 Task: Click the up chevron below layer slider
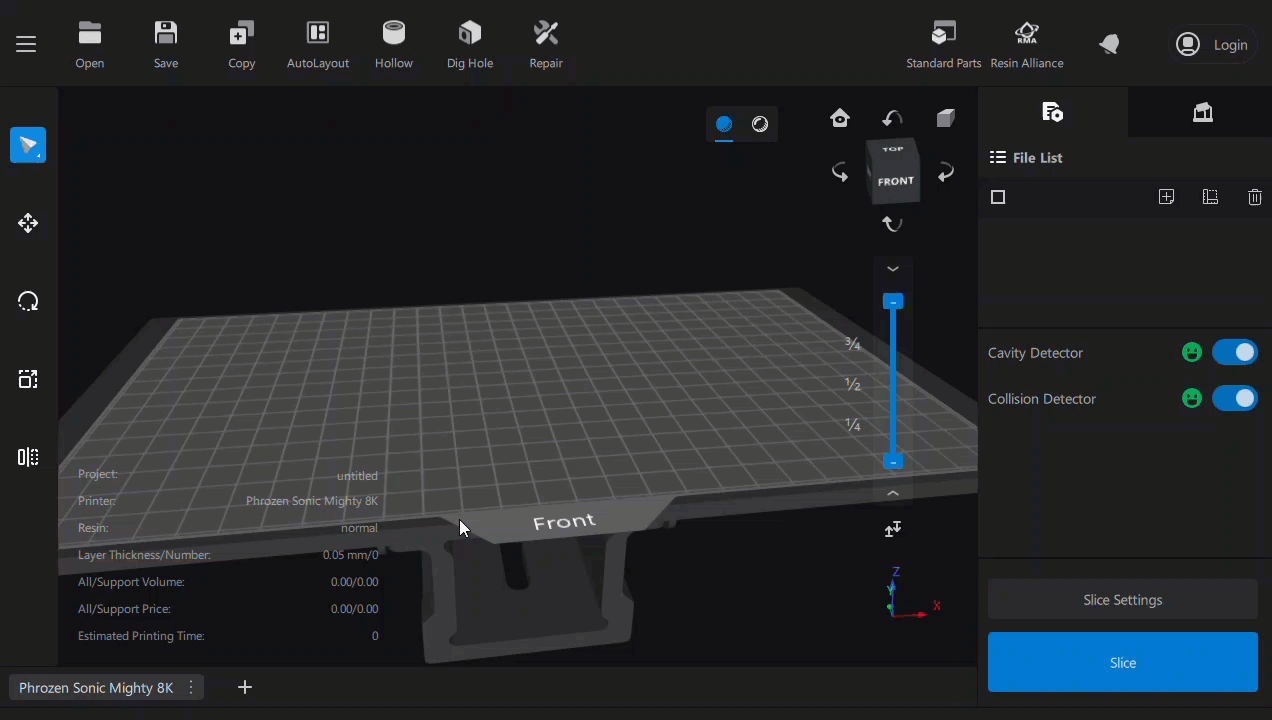click(x=893, y=493)
